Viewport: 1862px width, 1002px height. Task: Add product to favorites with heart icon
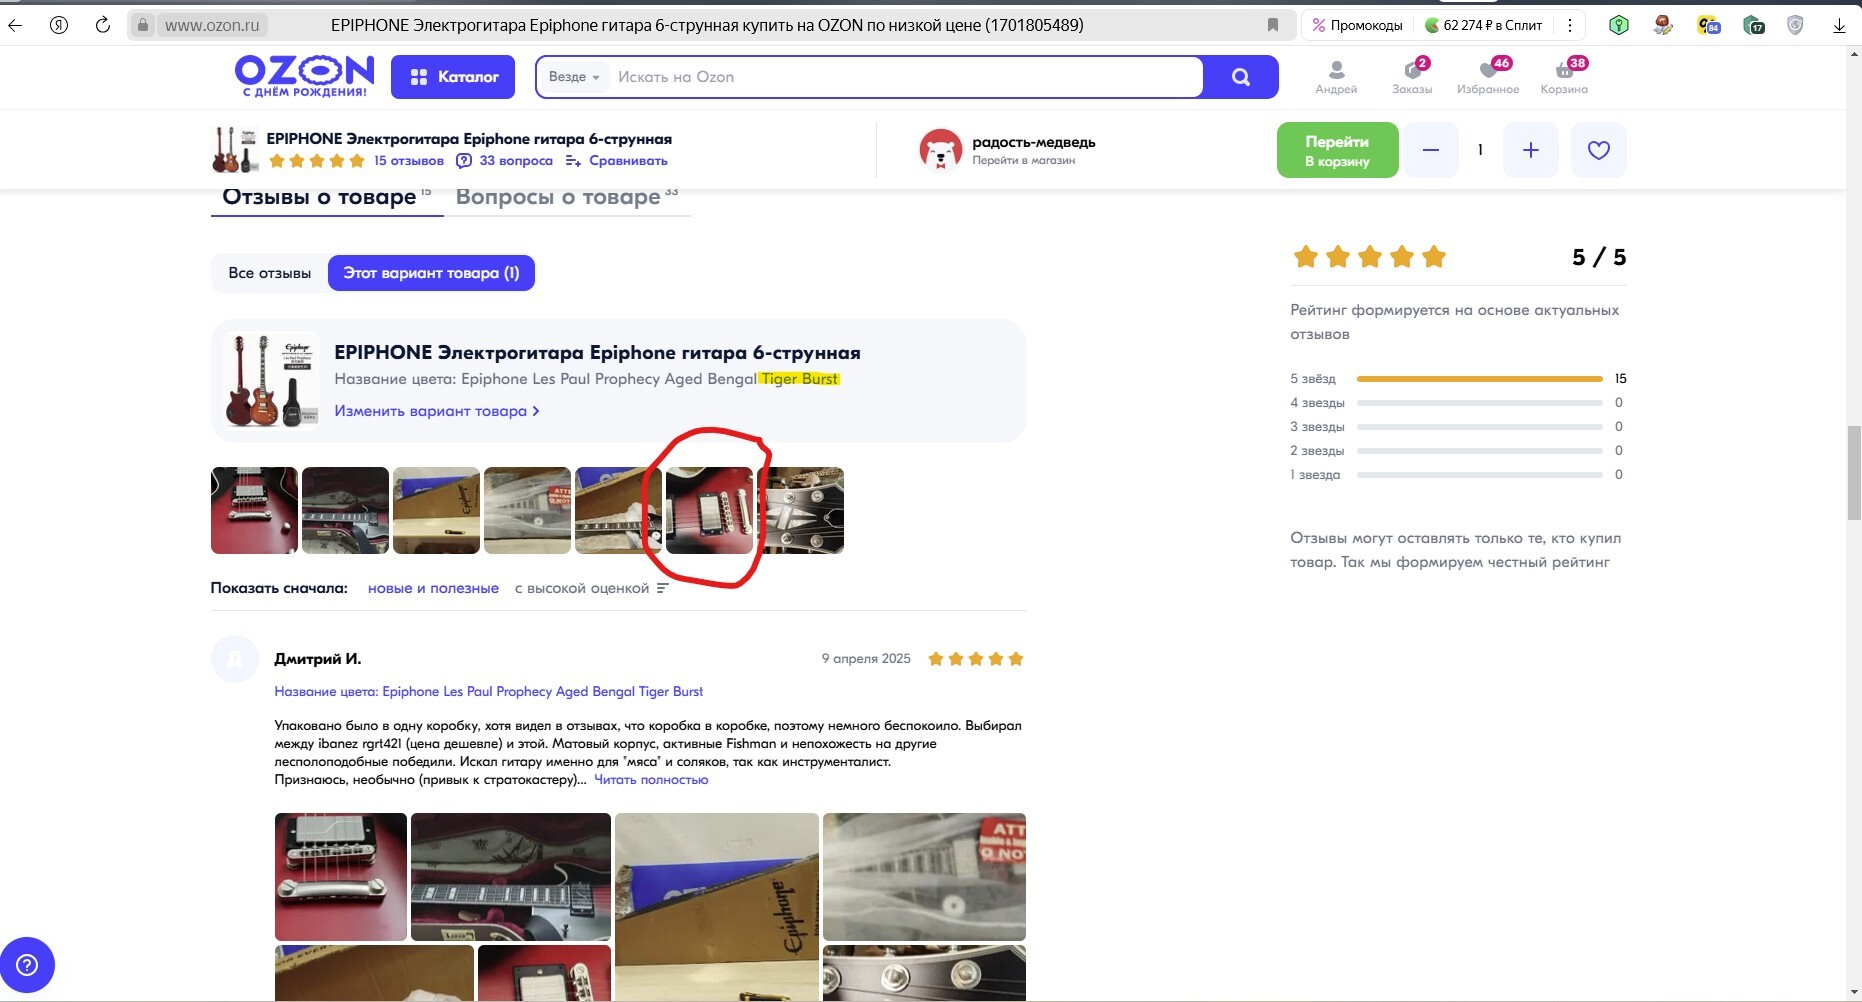point(1598,150)
